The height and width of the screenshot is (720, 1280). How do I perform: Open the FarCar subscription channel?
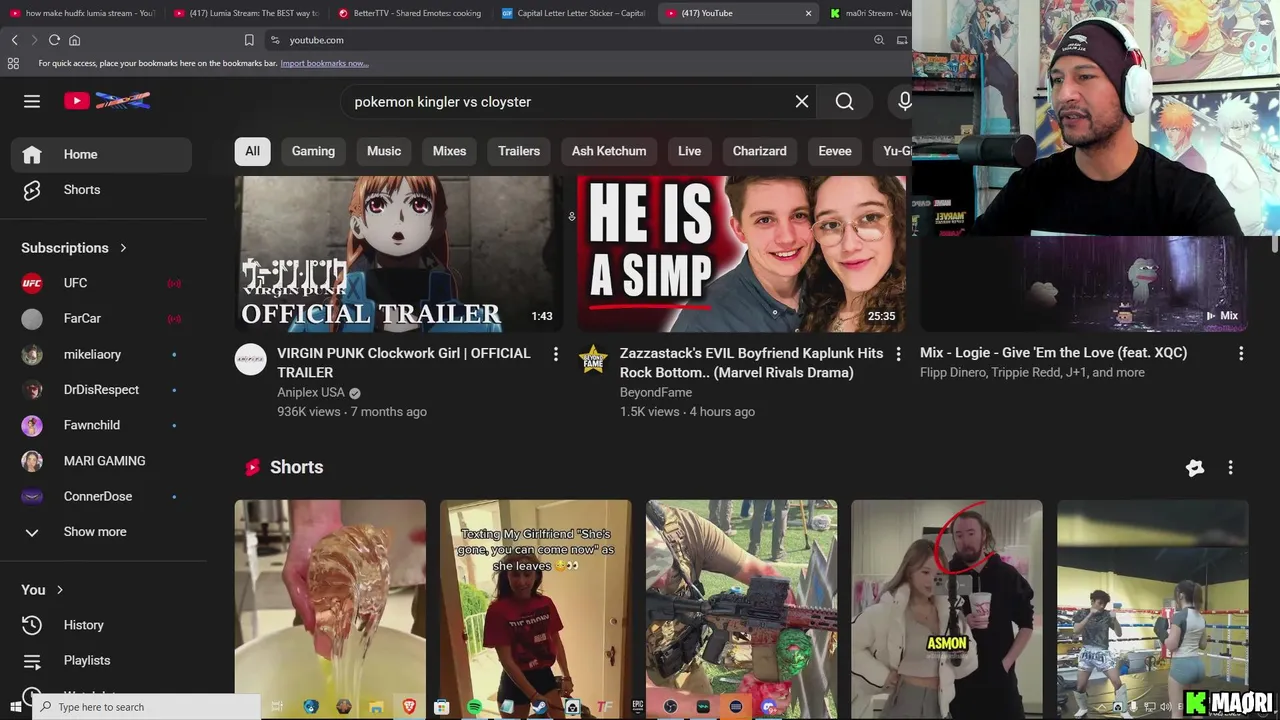pyautogui.click(x=101, y=318)
